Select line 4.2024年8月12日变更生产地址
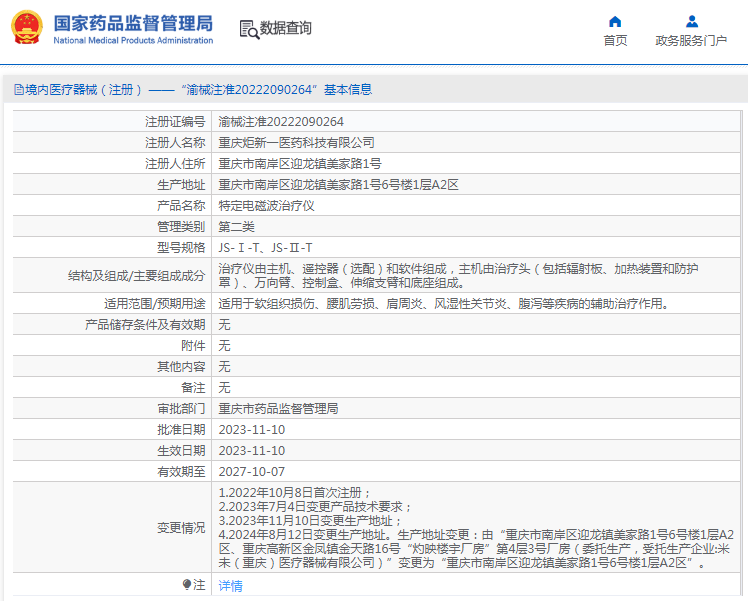This screenshot has width=748, height=601. pyautogui.click(x=476, y=549)
